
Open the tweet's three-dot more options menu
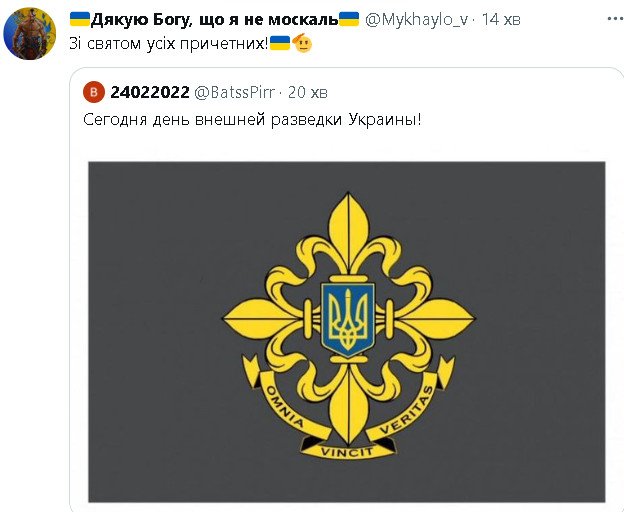coord(616,19)
